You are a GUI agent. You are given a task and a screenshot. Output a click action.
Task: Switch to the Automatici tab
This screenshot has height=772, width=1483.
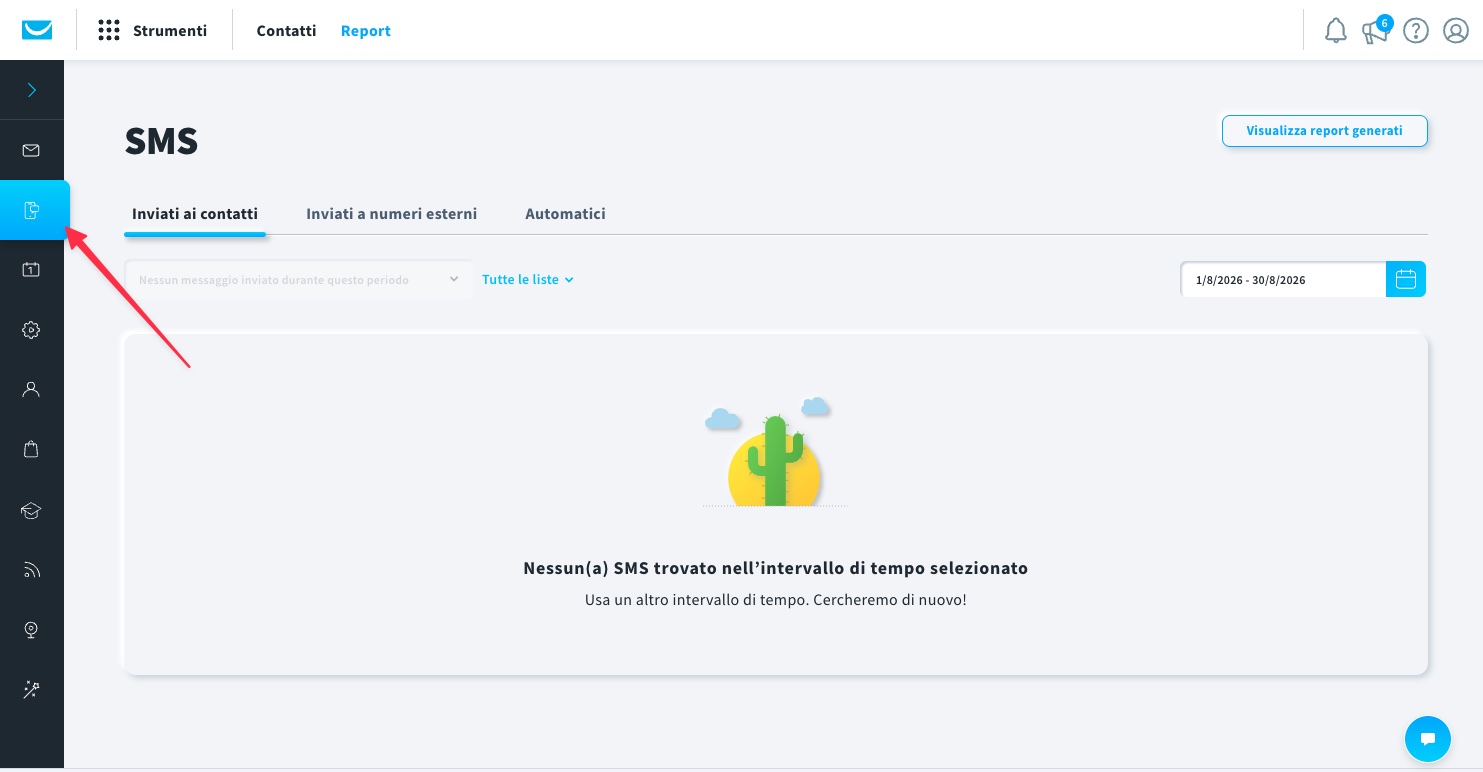(565, 214)
